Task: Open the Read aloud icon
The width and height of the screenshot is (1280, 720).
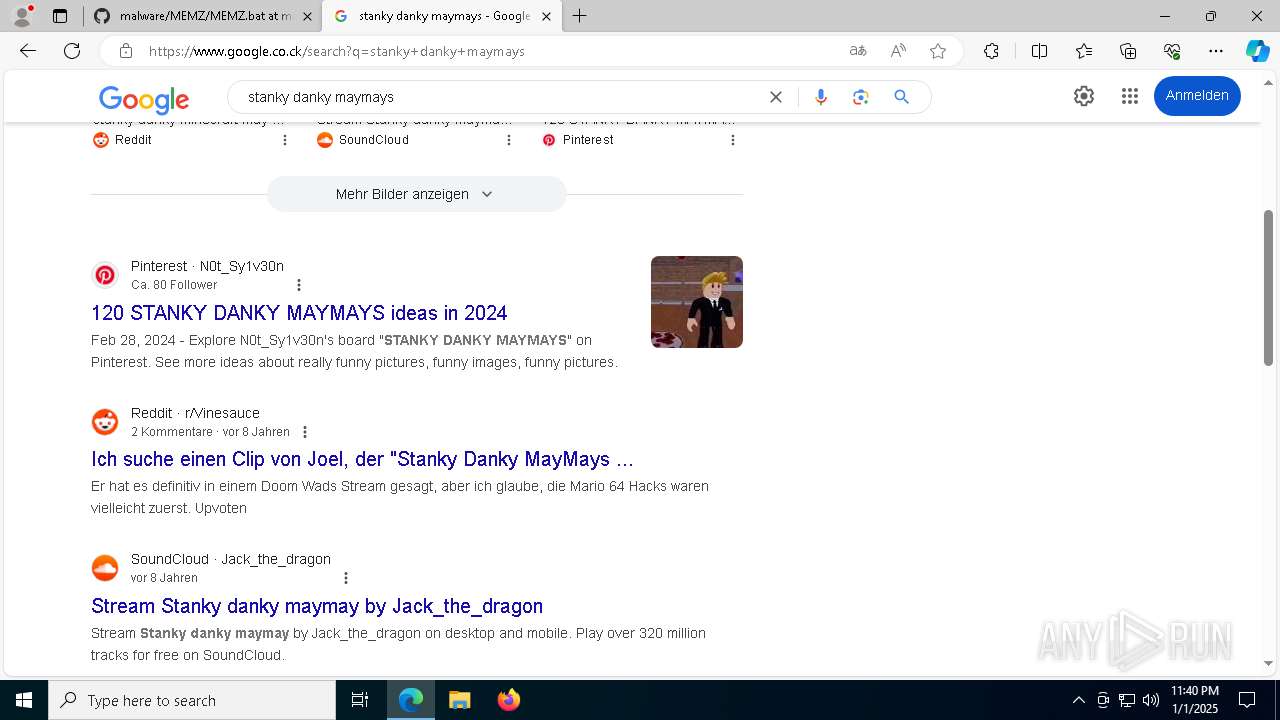Action: 898,51
